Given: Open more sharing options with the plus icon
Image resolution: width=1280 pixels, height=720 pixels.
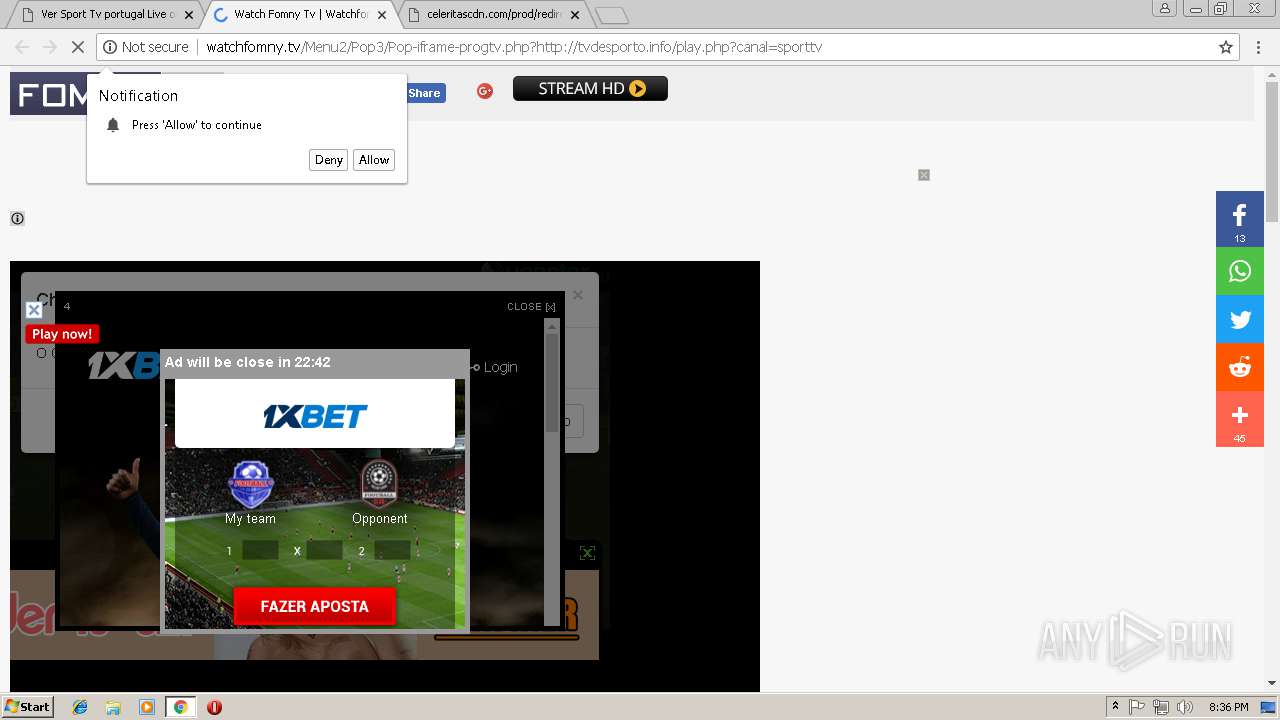Looking at the screenshot, I should [1240, 419].
